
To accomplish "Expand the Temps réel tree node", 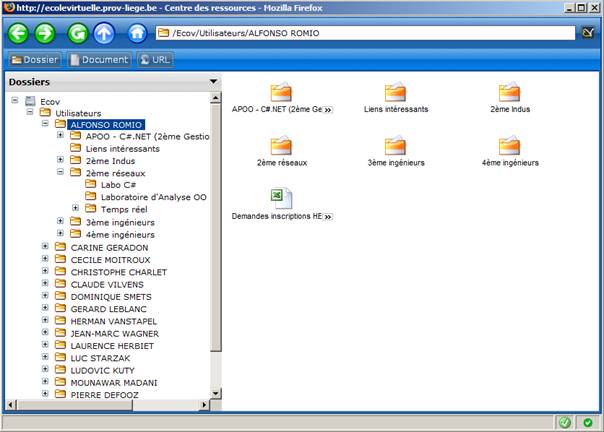I will coord(76,208).
